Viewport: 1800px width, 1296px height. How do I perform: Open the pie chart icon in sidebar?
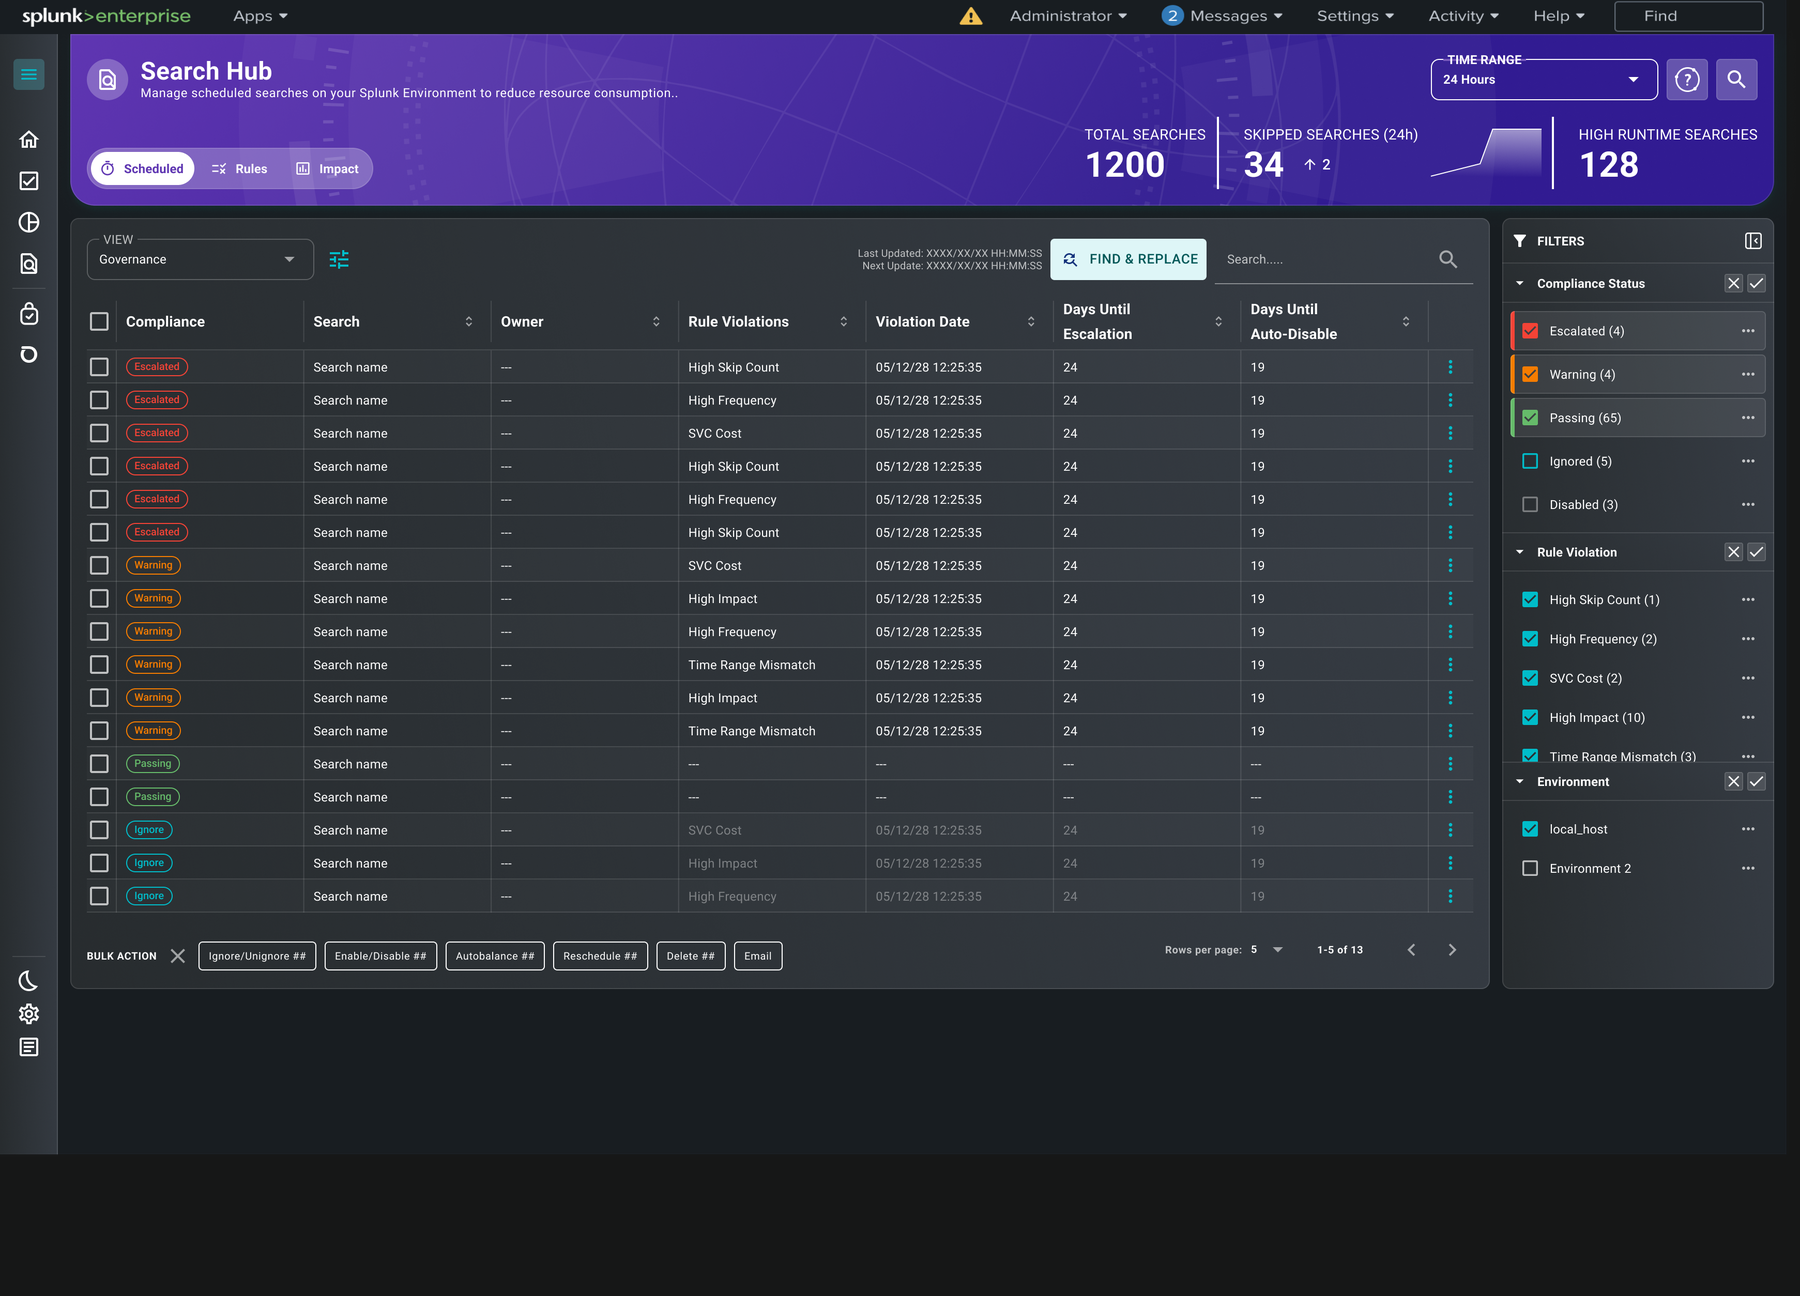click(29, 222)
